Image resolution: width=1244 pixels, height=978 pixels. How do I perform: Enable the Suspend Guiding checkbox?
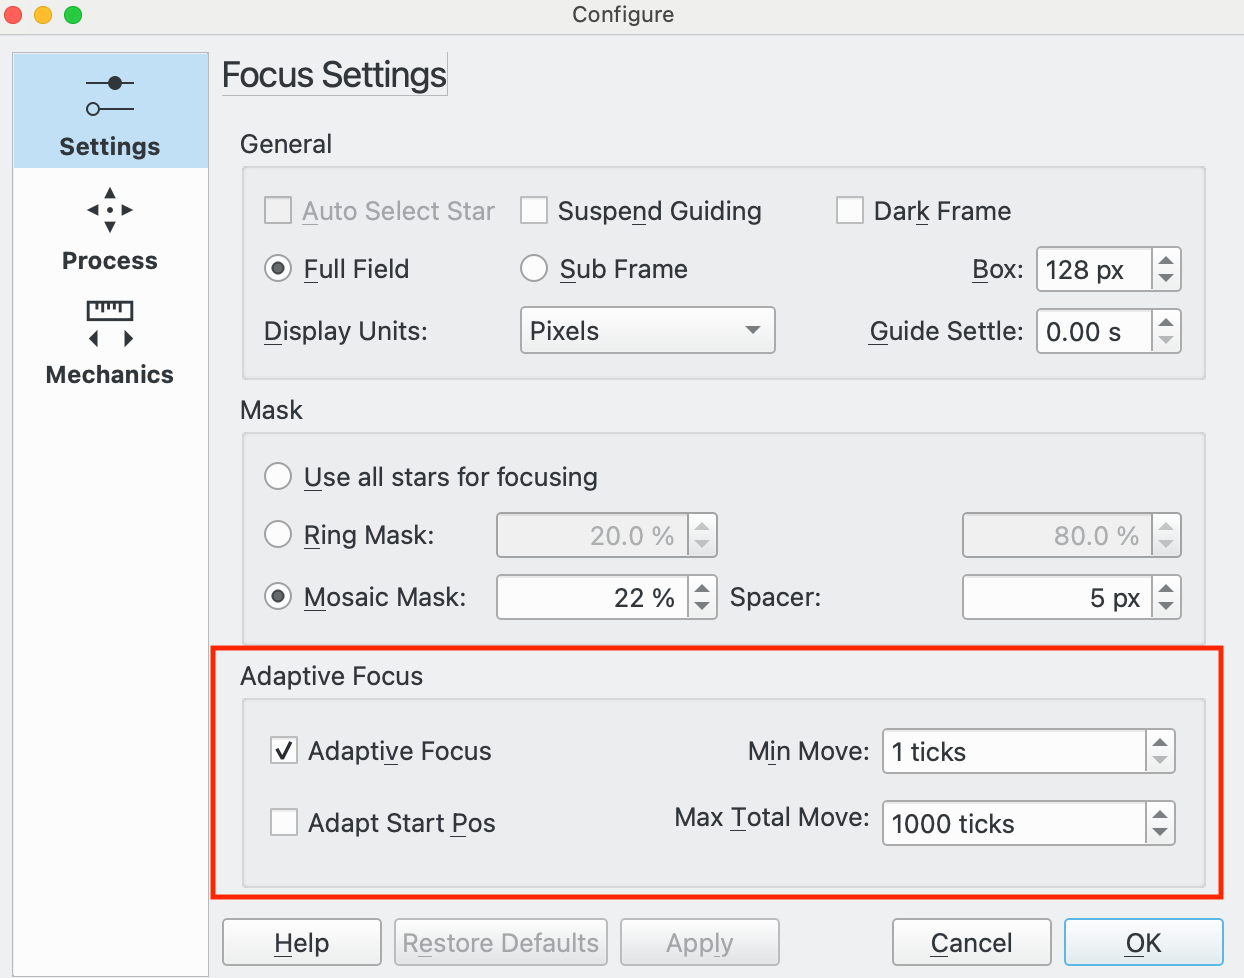click(x=534, y=211)
